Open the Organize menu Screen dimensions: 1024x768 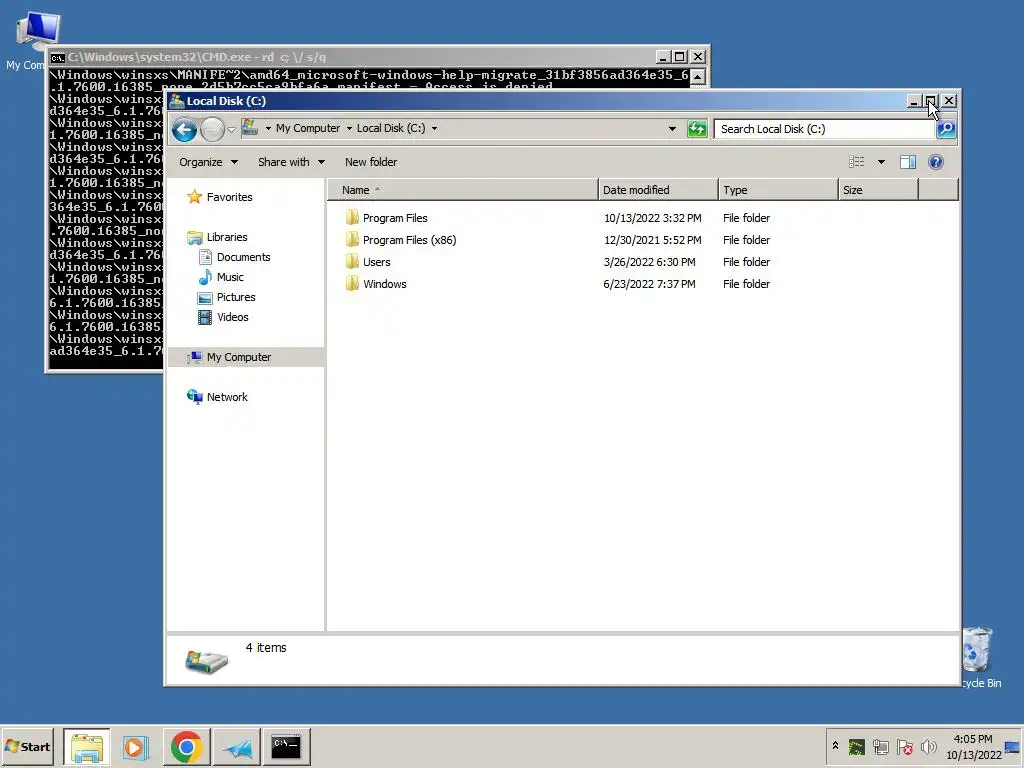208,162
